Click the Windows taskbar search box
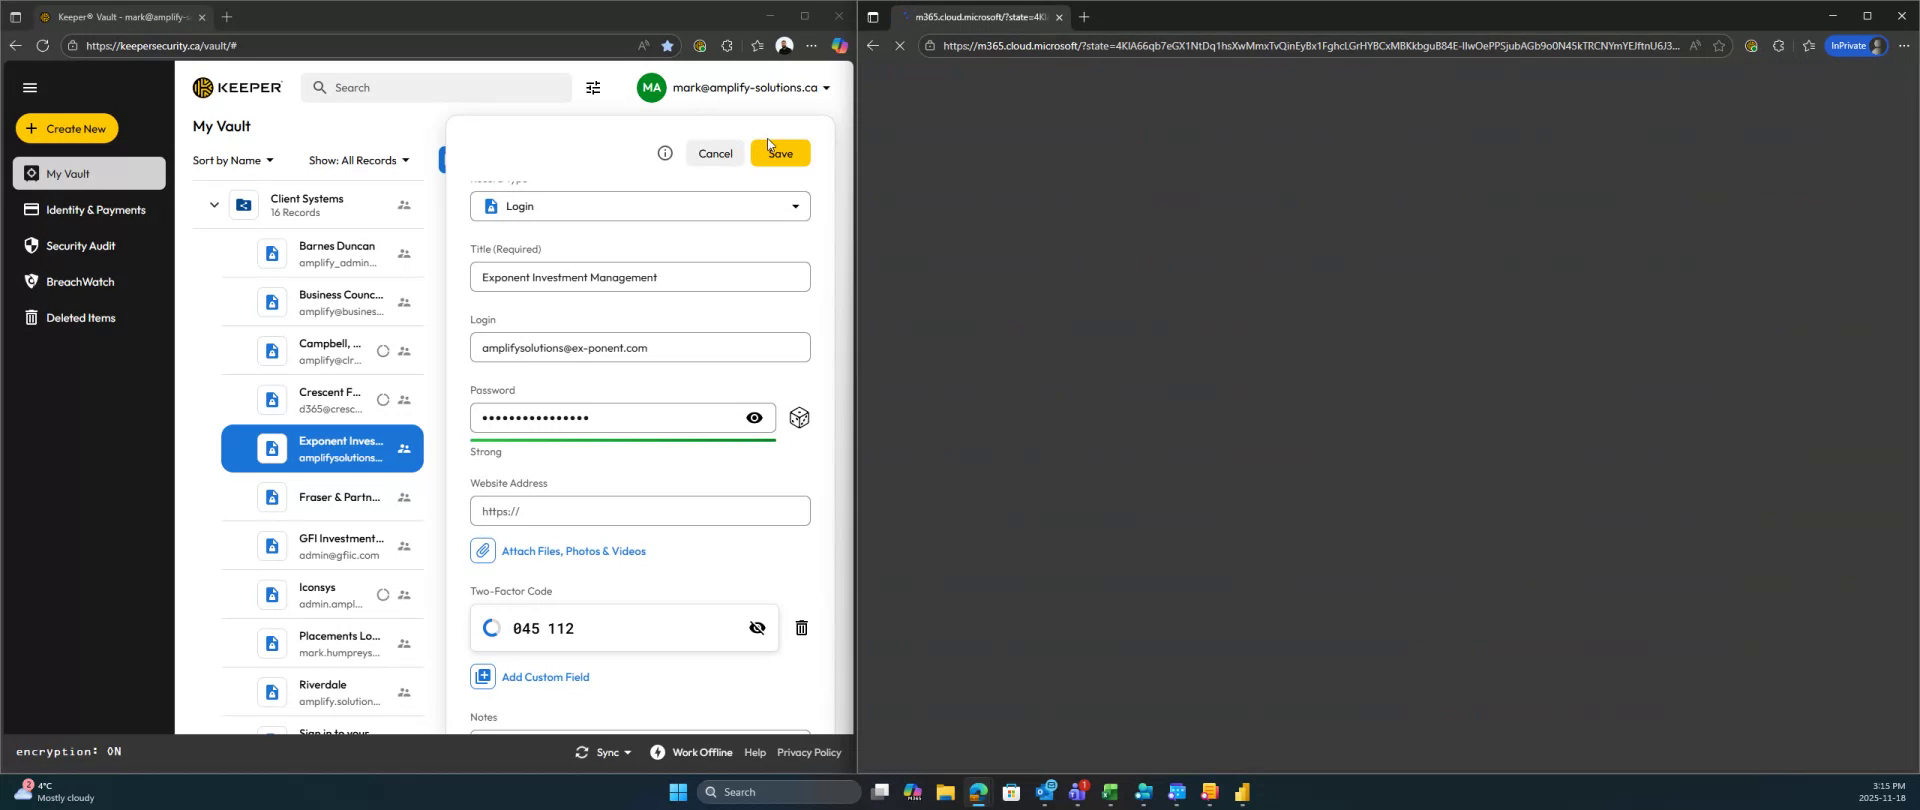 779,792
